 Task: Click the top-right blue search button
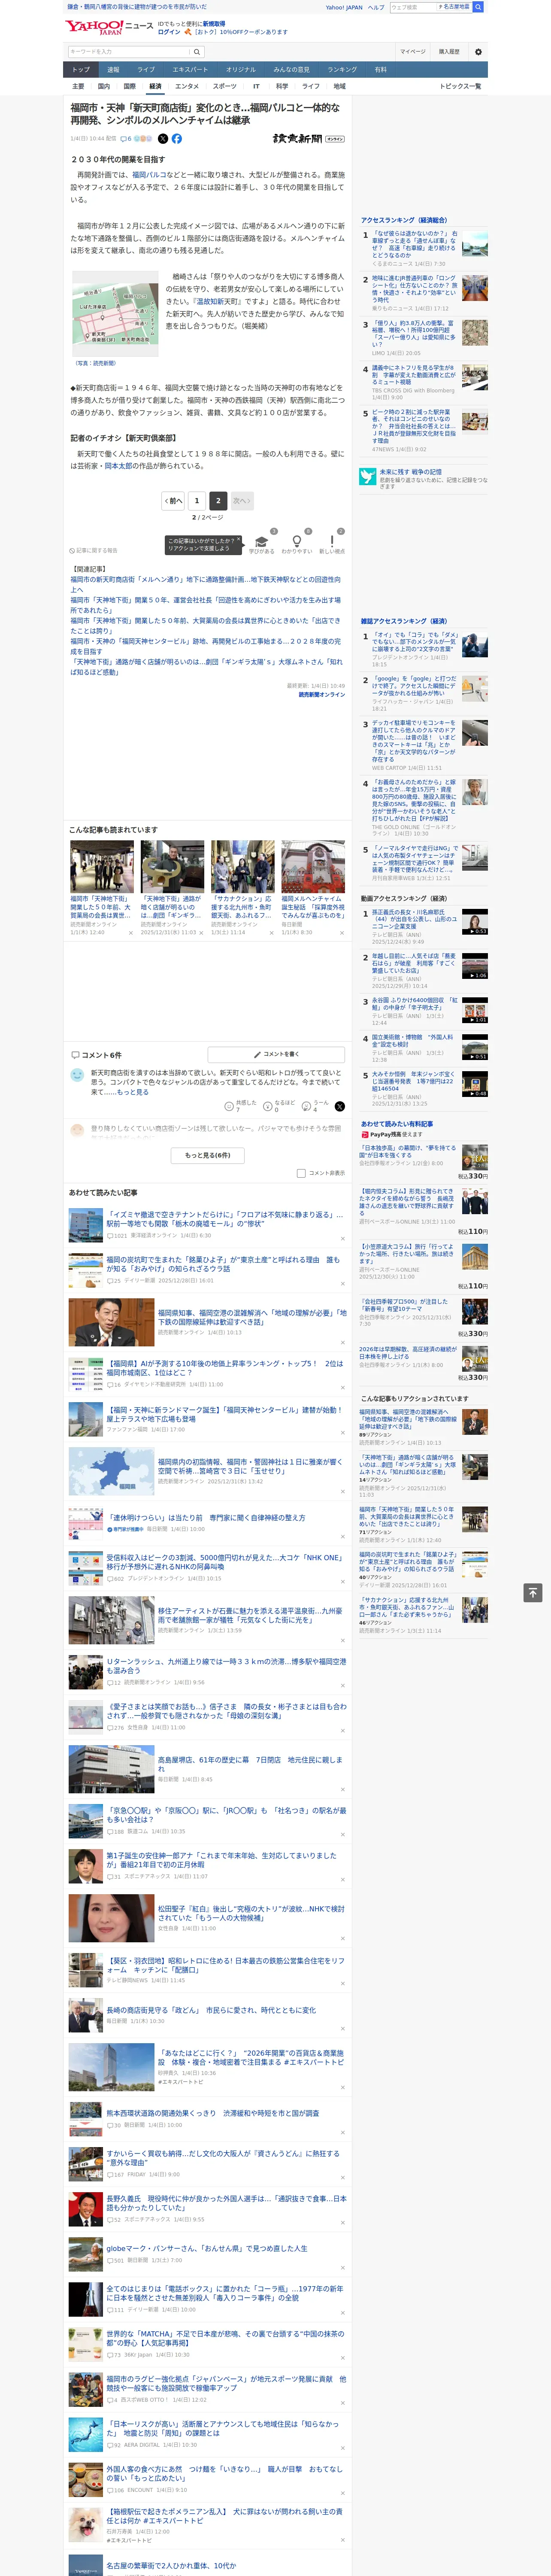pyautogui.click(x=478, y=7)
